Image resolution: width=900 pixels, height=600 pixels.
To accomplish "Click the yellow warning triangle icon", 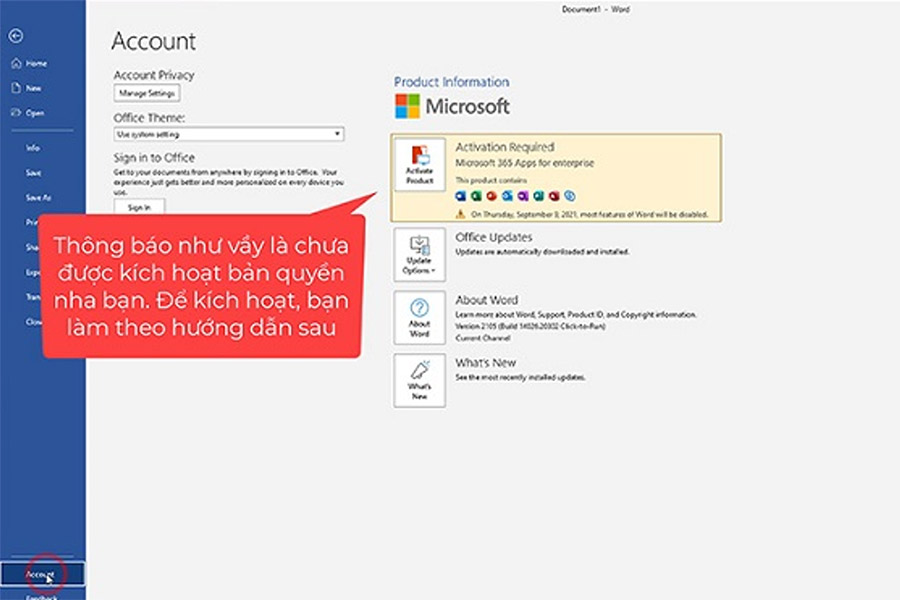I will (461, 214).
